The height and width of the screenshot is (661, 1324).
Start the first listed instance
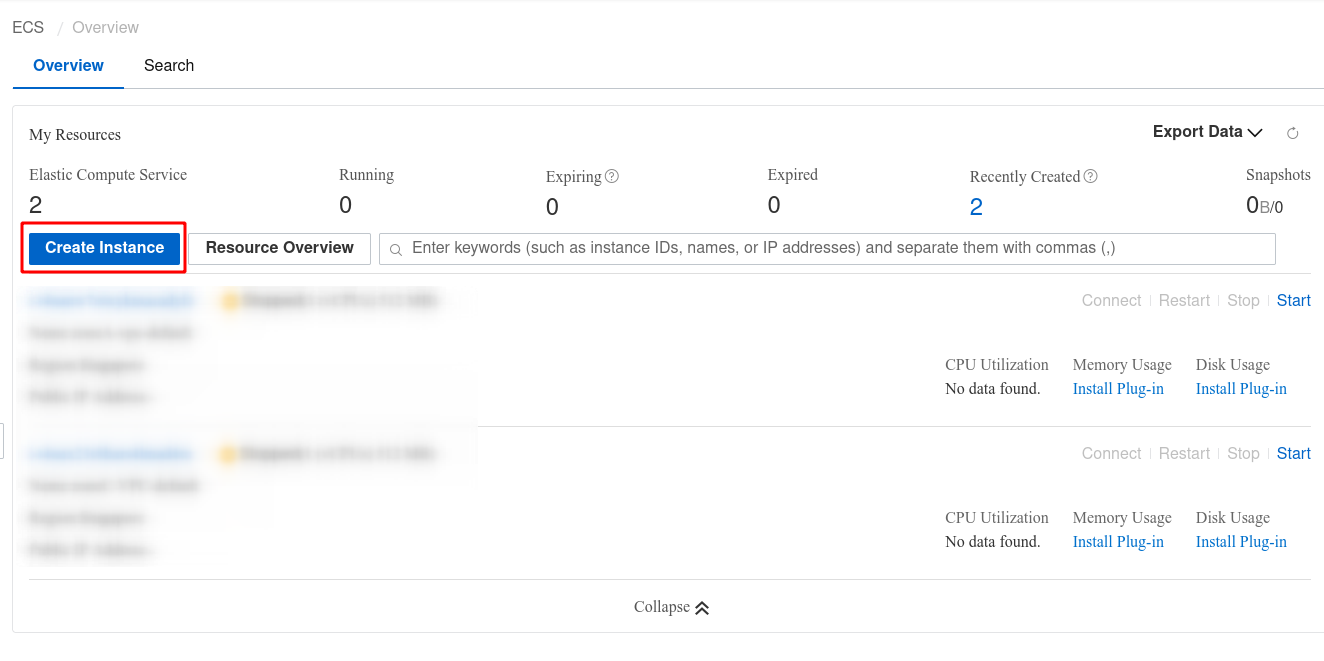[1293, 301]
